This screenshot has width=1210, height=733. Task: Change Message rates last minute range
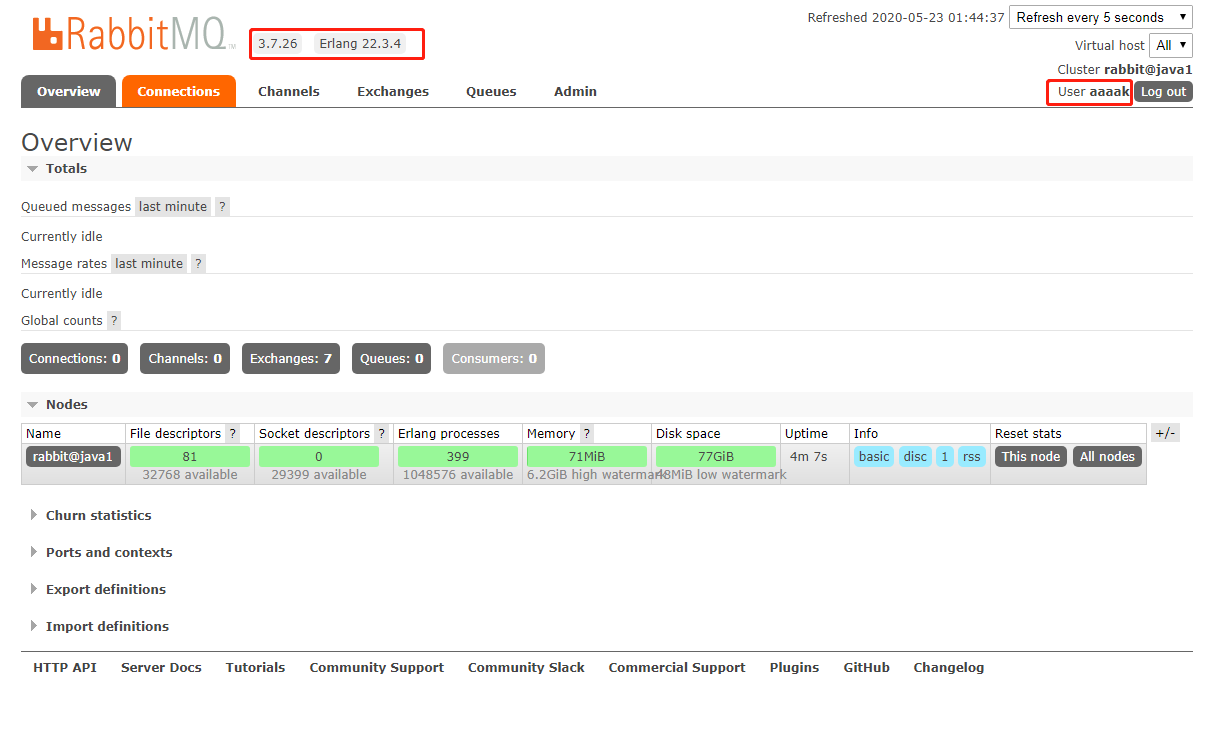[149, 263]
